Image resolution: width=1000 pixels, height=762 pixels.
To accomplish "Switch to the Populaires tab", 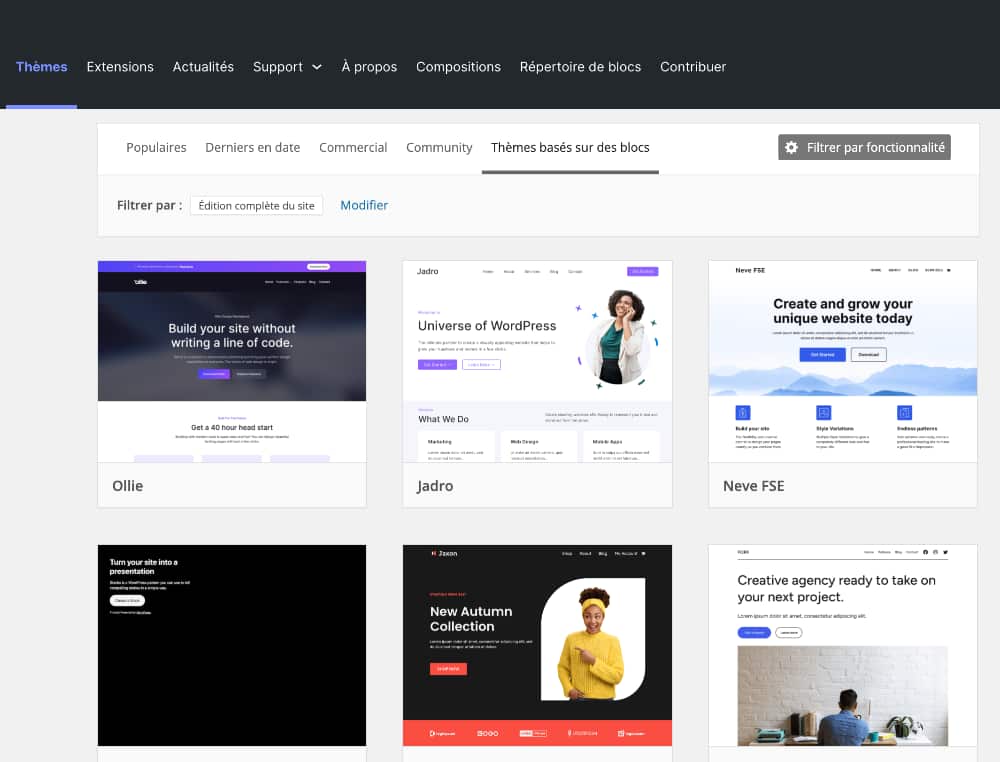I will pyautogui.click(x=156, y=147).
